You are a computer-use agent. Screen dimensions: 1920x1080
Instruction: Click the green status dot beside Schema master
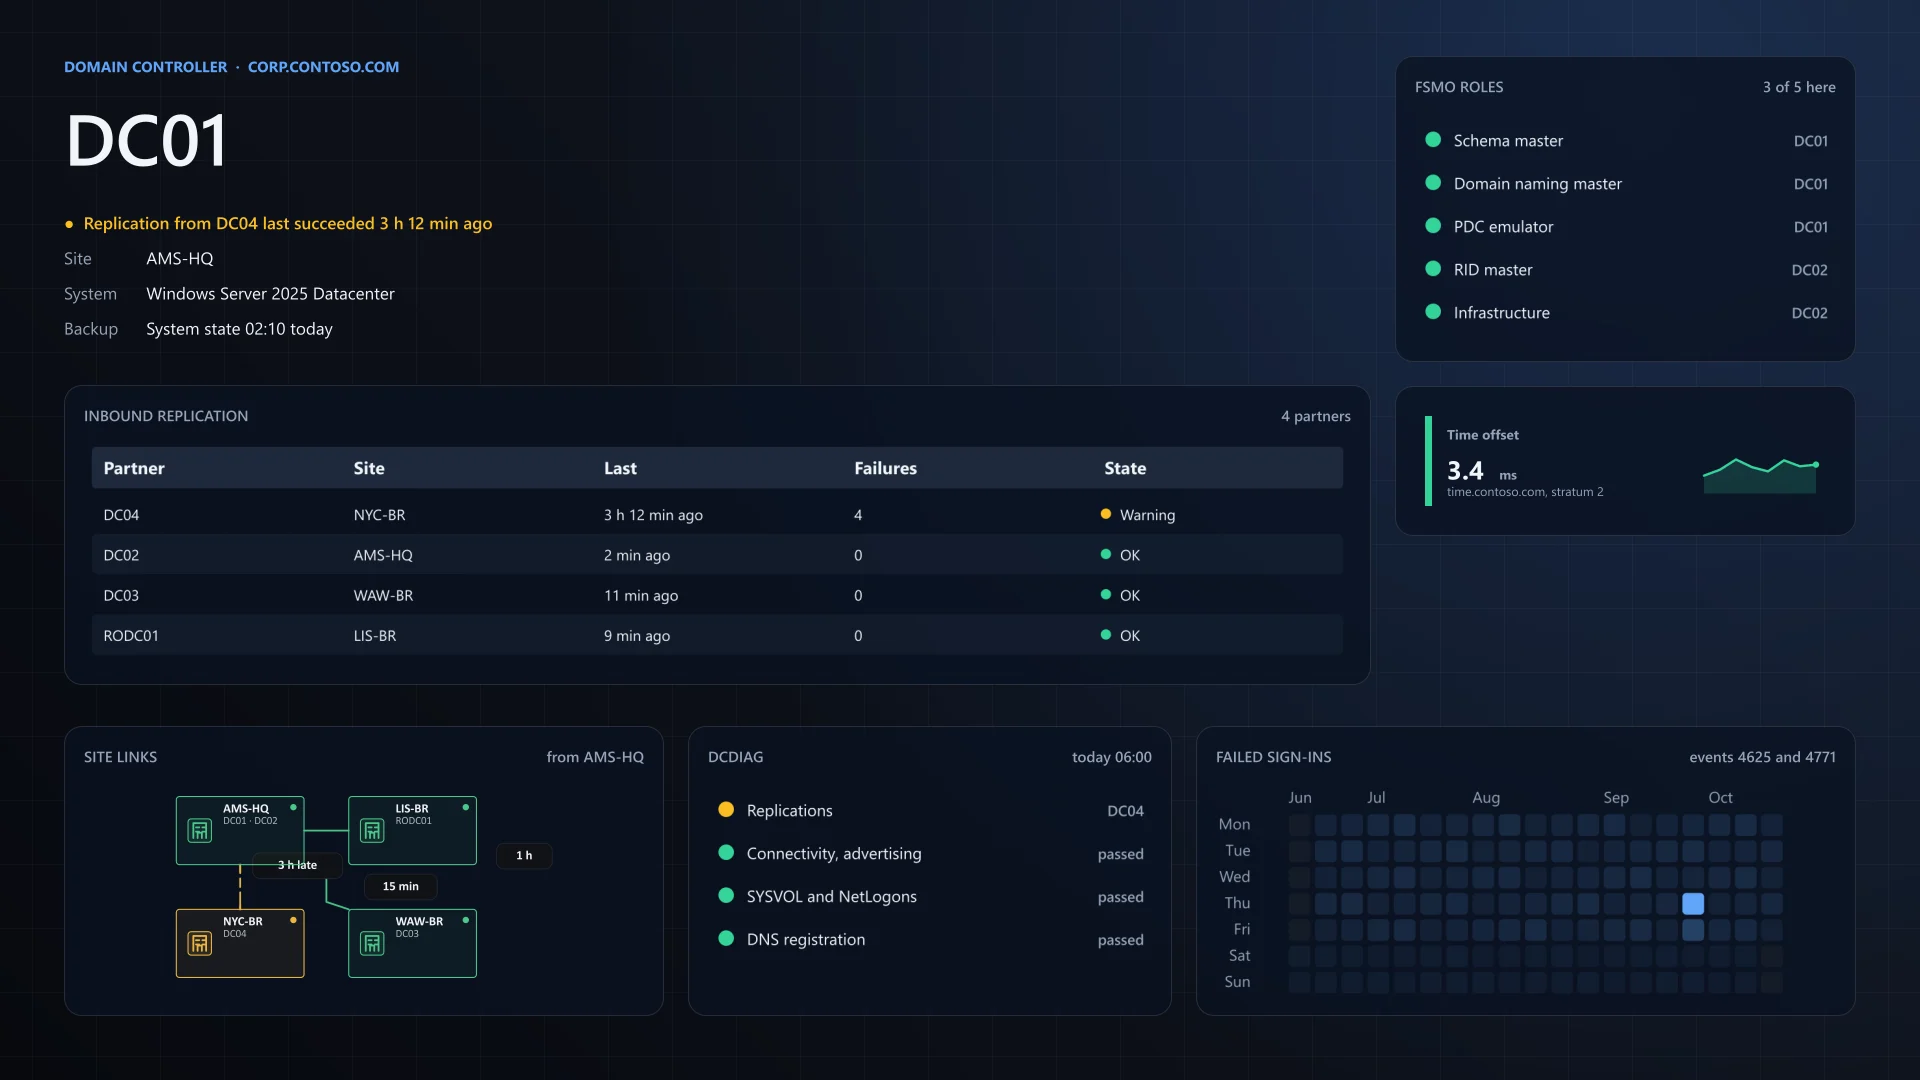click(1433, 140)
